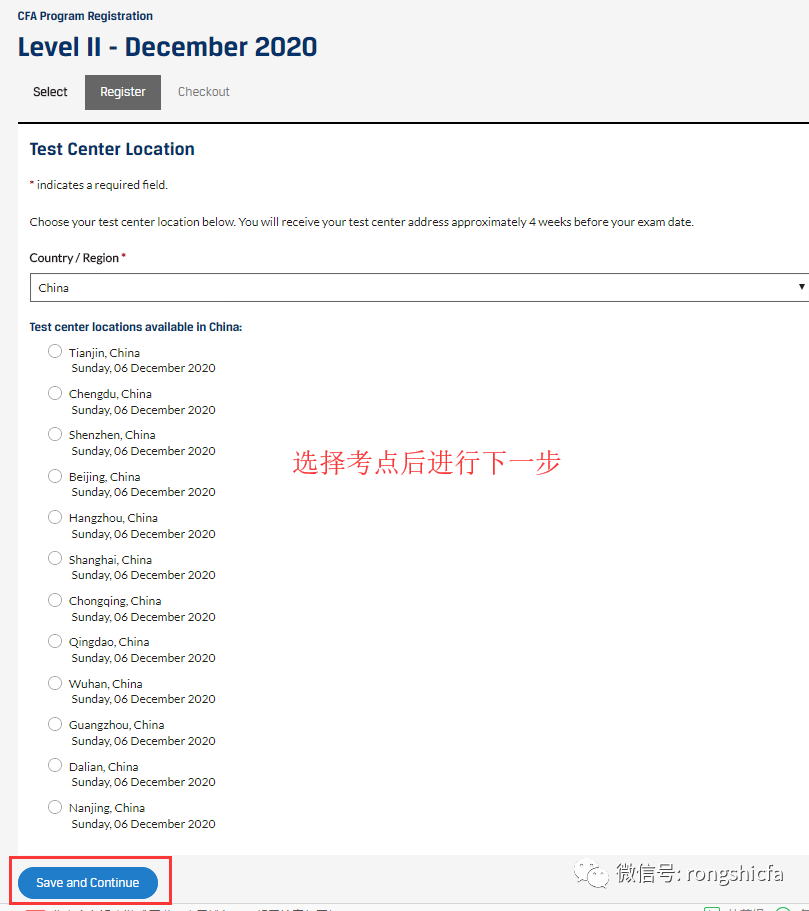This screenshot has height=911, width=809.
Task: Click the 'CFA Program Registration' text
Action: [85, 16]
